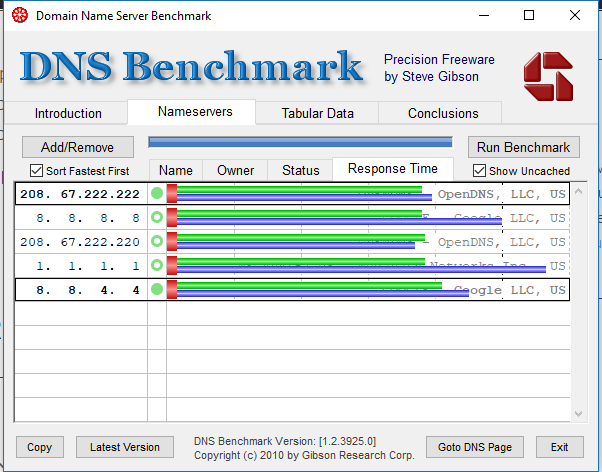Image resolution: width=602 pixels, height=472 pixels.
Task: Click solid green status dot for 208.67.222.222
Action: click(157, 193)
